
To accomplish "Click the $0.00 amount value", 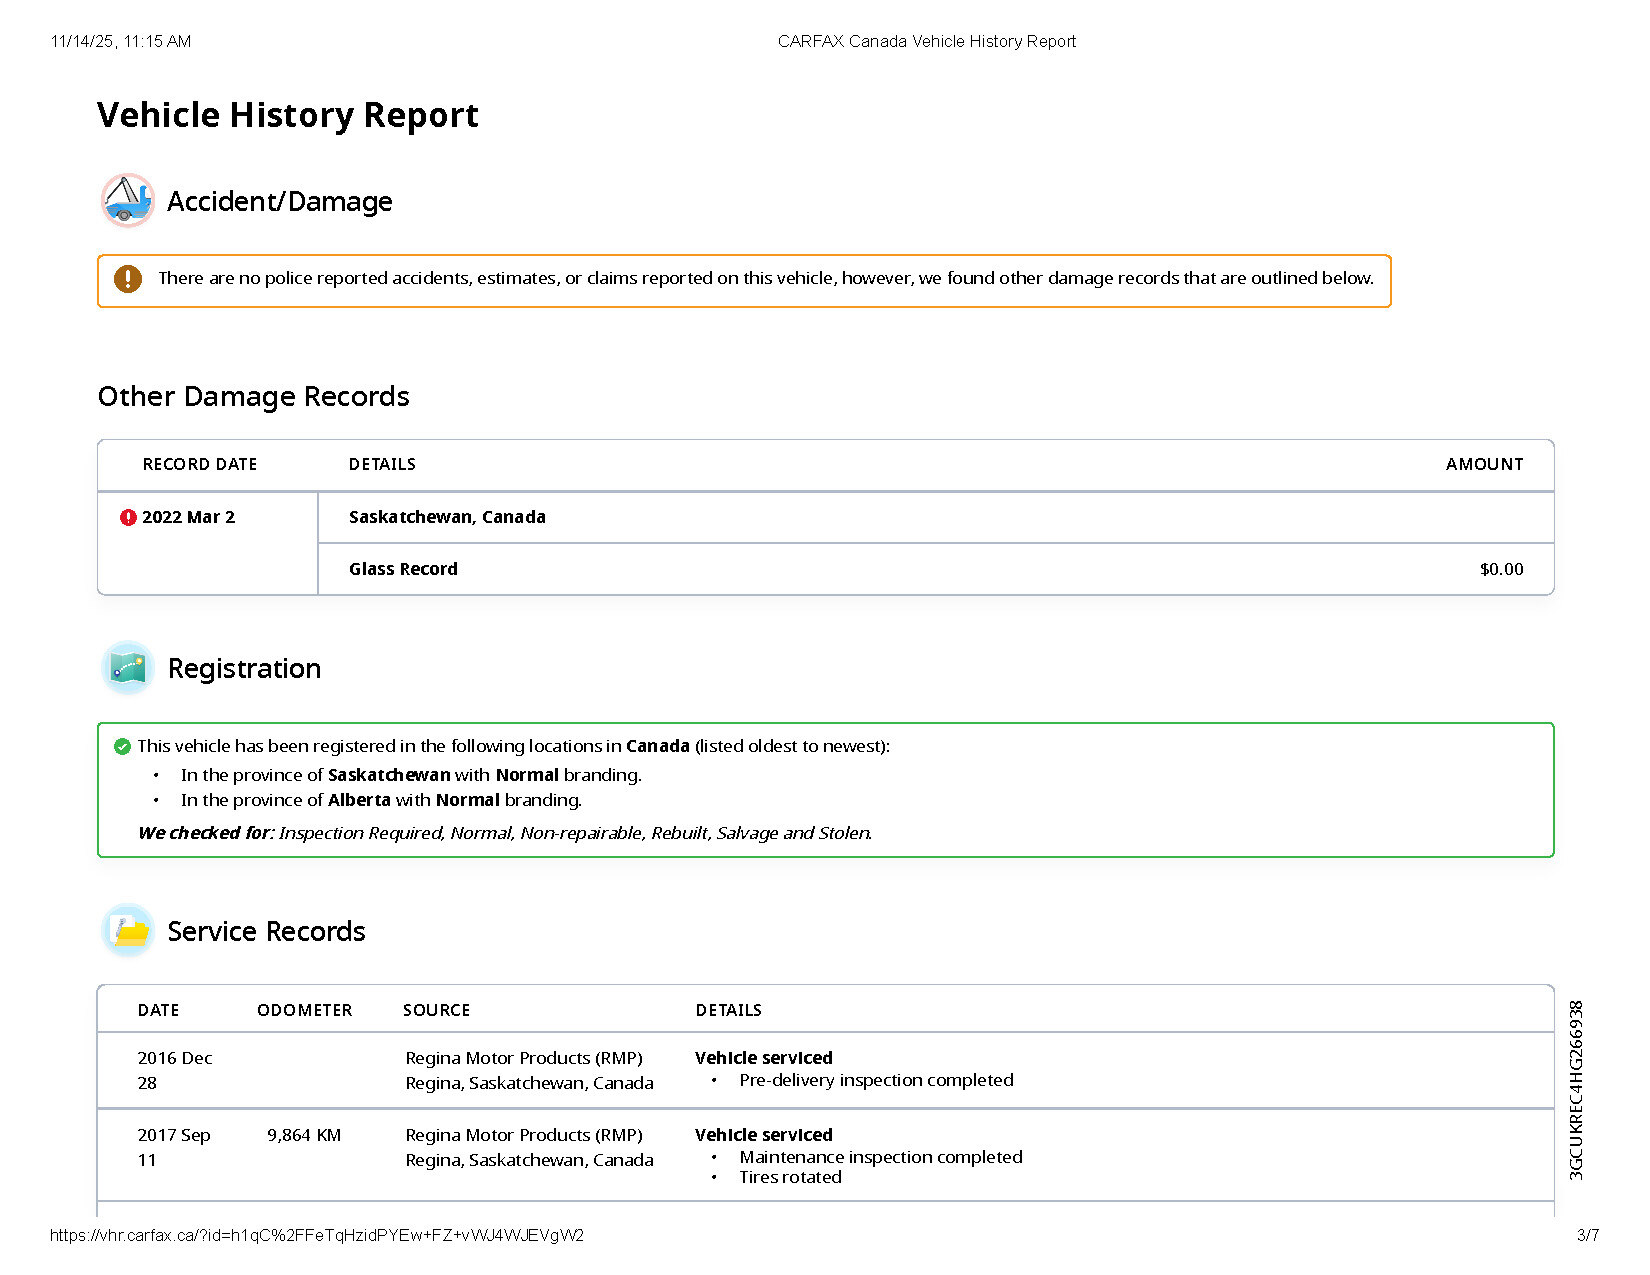I will coord(1501,569).
